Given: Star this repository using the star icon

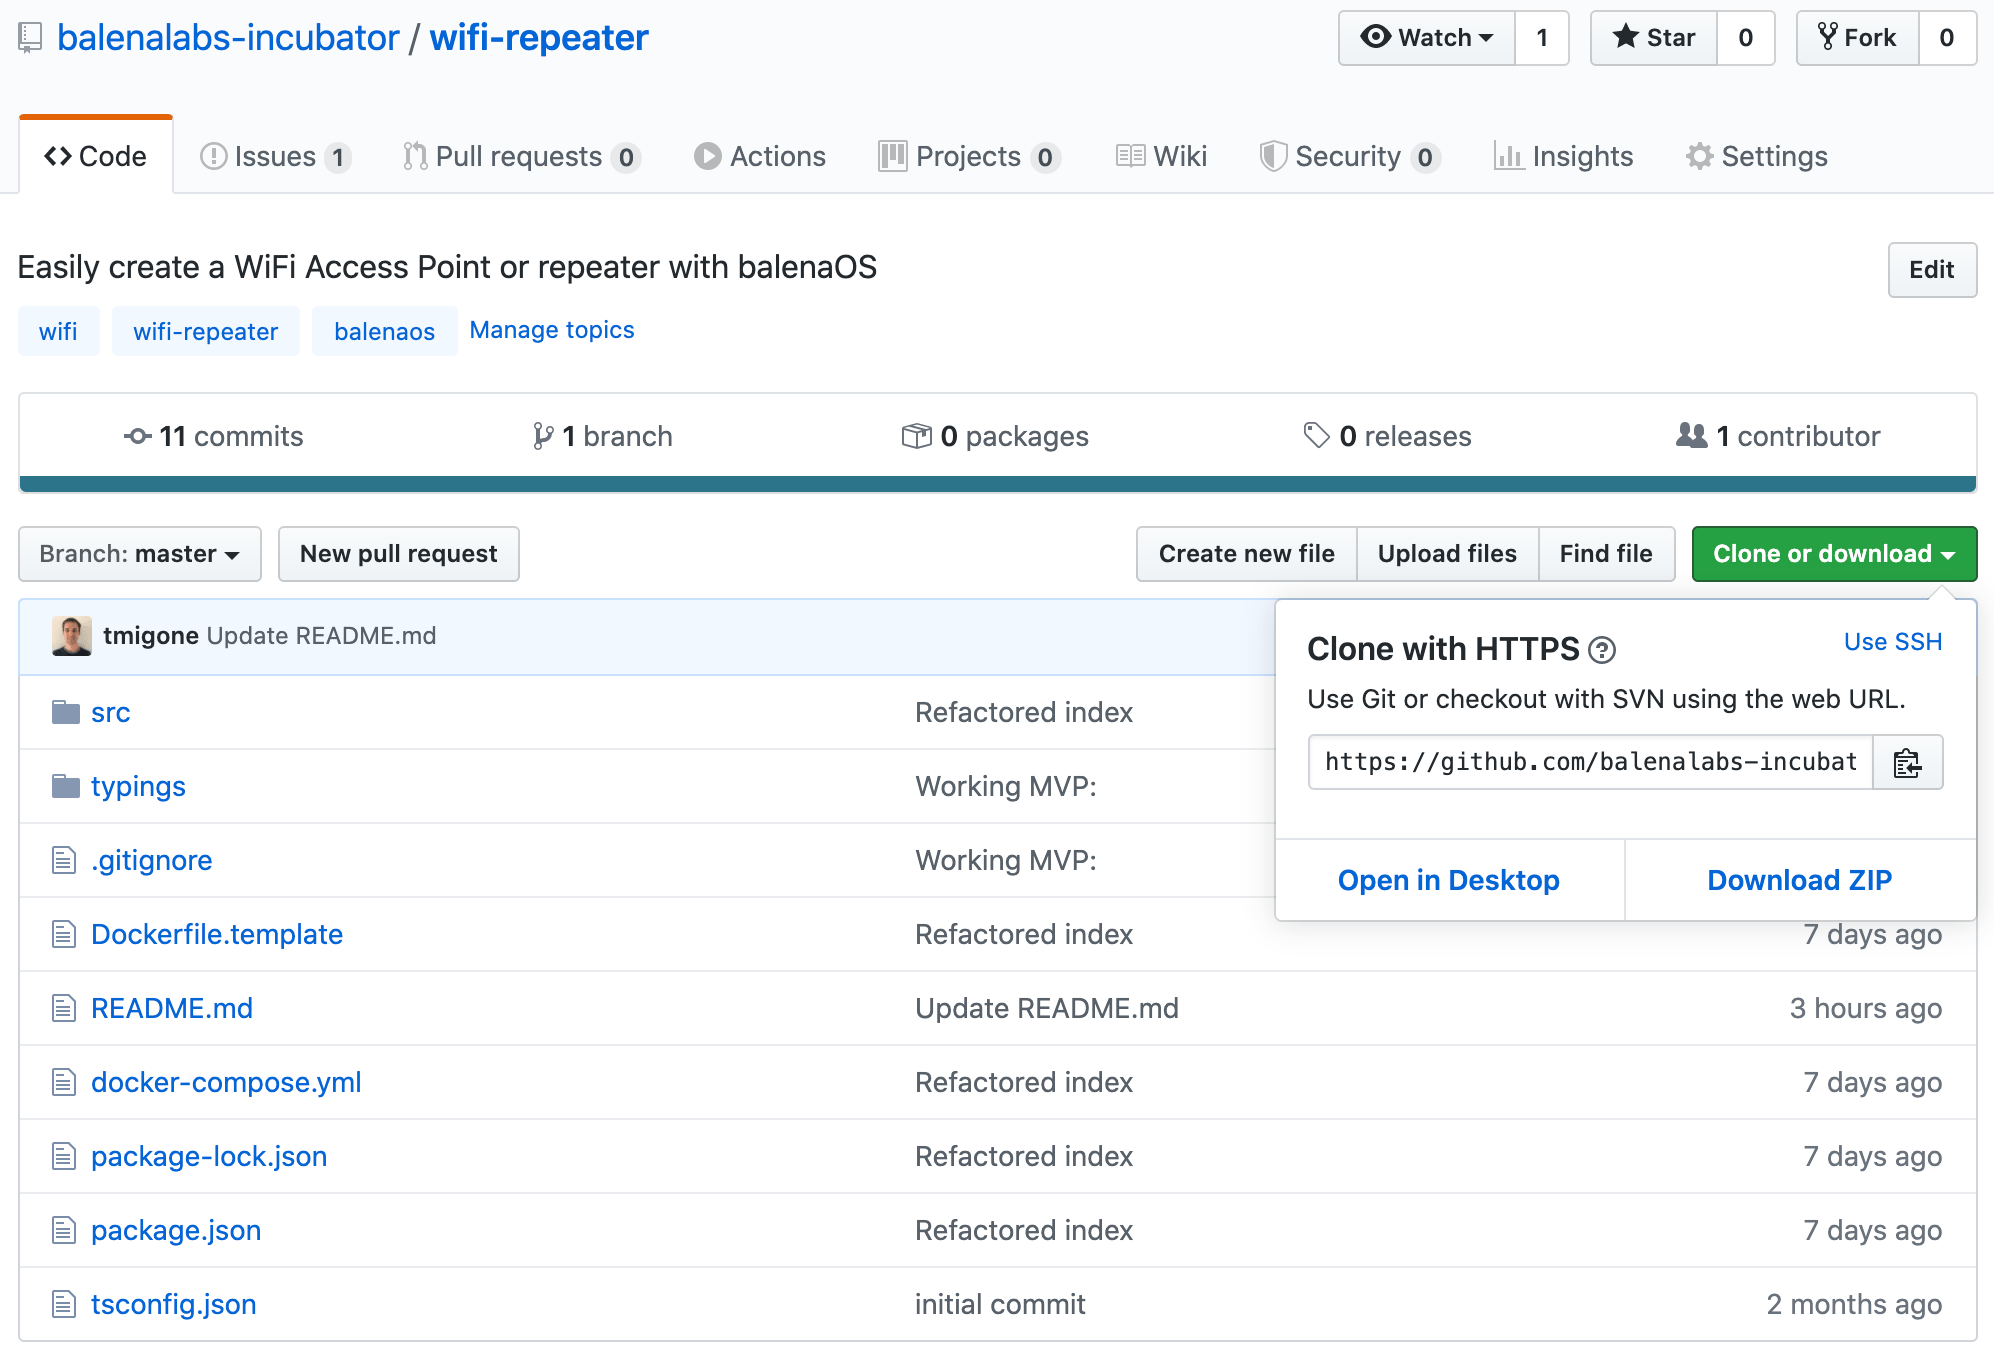Looking at the screenshot, I should pyautogui.click(x=1627, y=37).
